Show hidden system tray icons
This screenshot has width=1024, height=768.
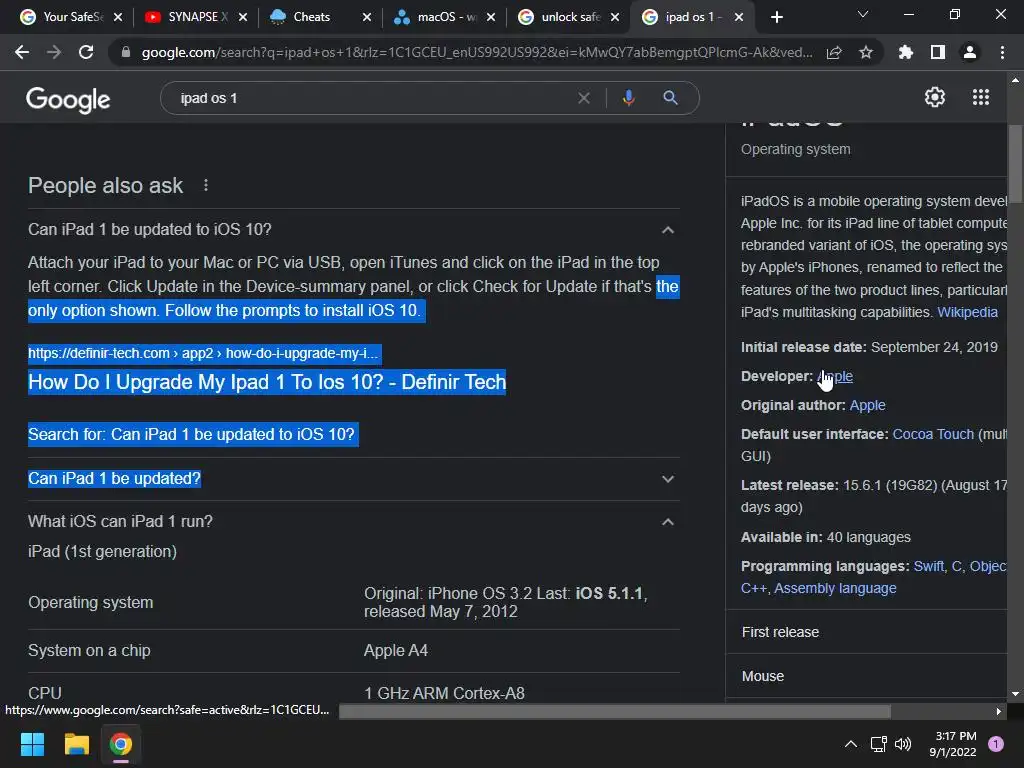click(851, 744)
